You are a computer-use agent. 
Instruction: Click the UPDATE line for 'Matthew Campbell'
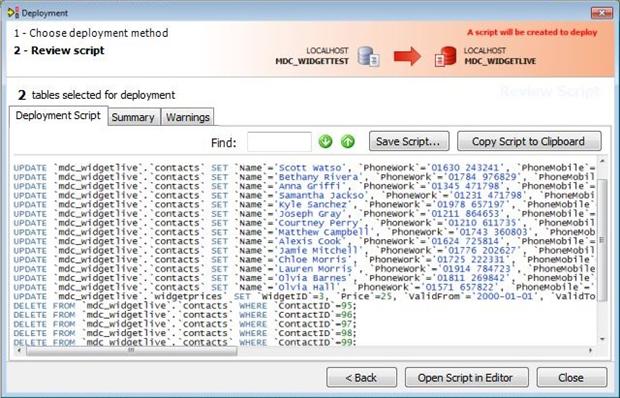tap(304, 232)
